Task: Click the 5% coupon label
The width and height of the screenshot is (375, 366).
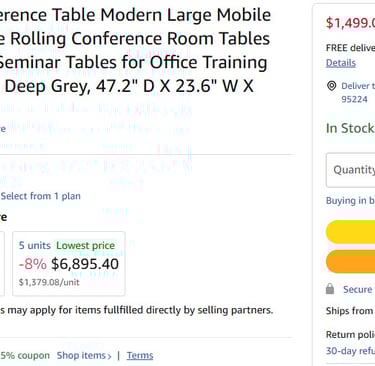Action: coord(25,356)
